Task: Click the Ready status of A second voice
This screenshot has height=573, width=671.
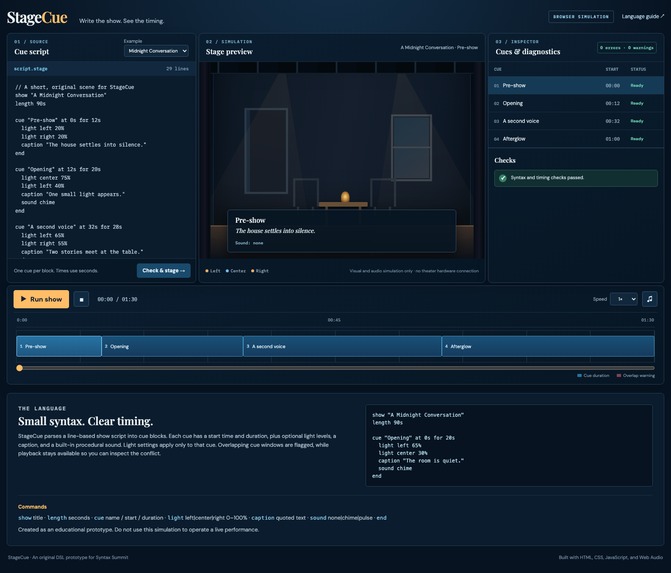Action: point(637,121)
